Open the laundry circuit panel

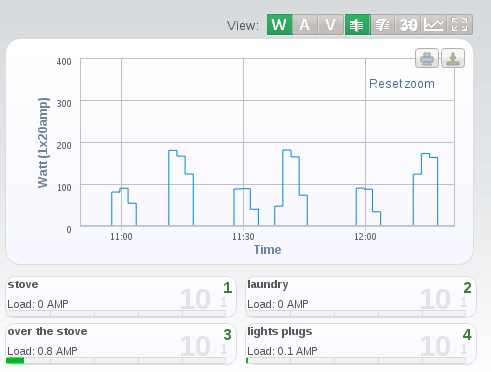tap(361, 297)
